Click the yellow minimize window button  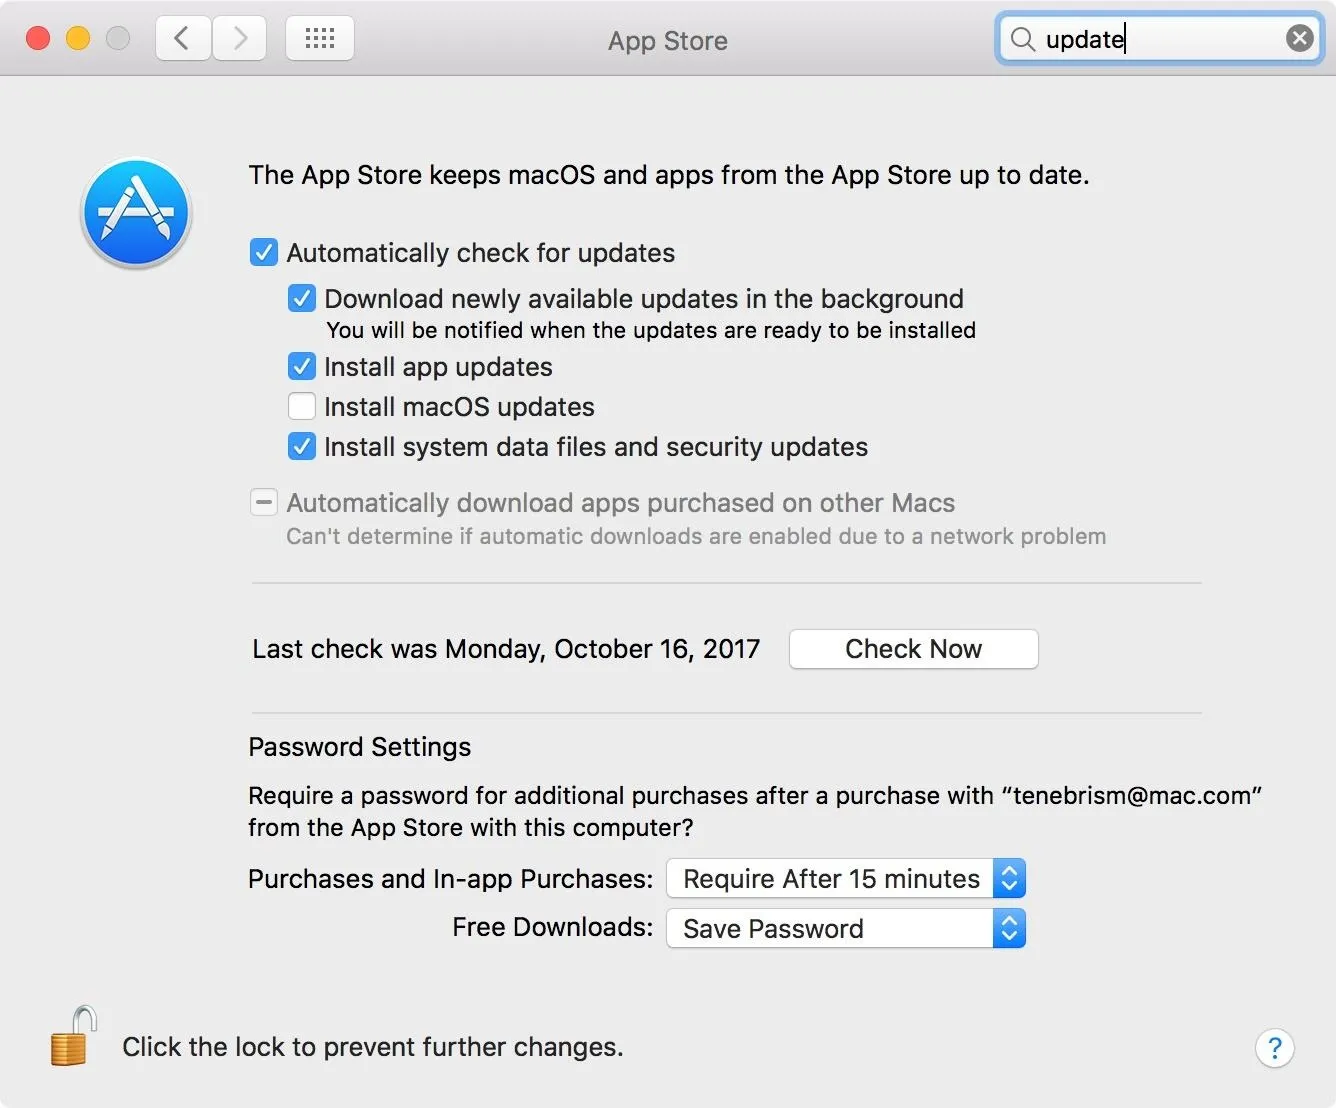(78, 39)
